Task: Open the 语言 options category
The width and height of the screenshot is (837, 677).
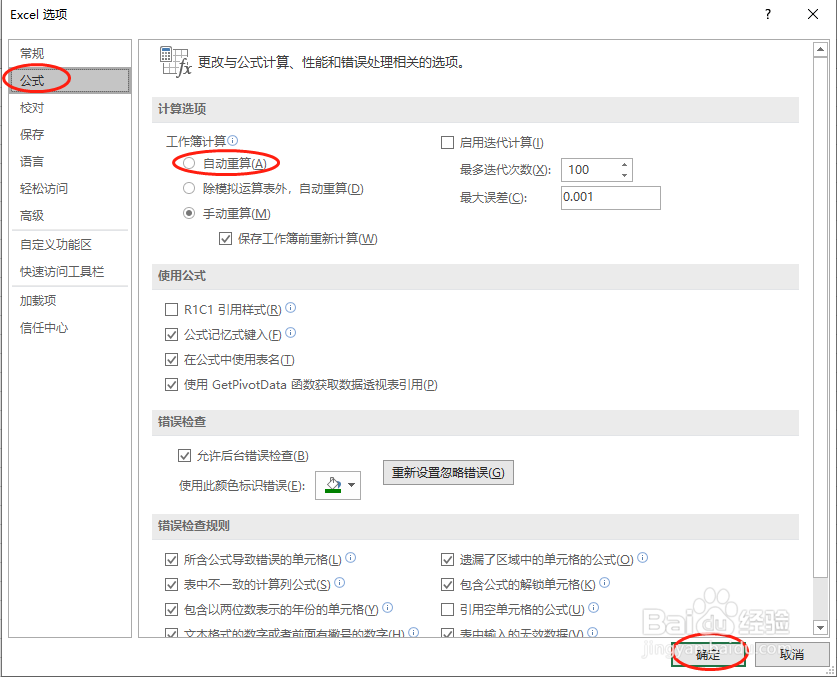Action: (x=70, y=161)
